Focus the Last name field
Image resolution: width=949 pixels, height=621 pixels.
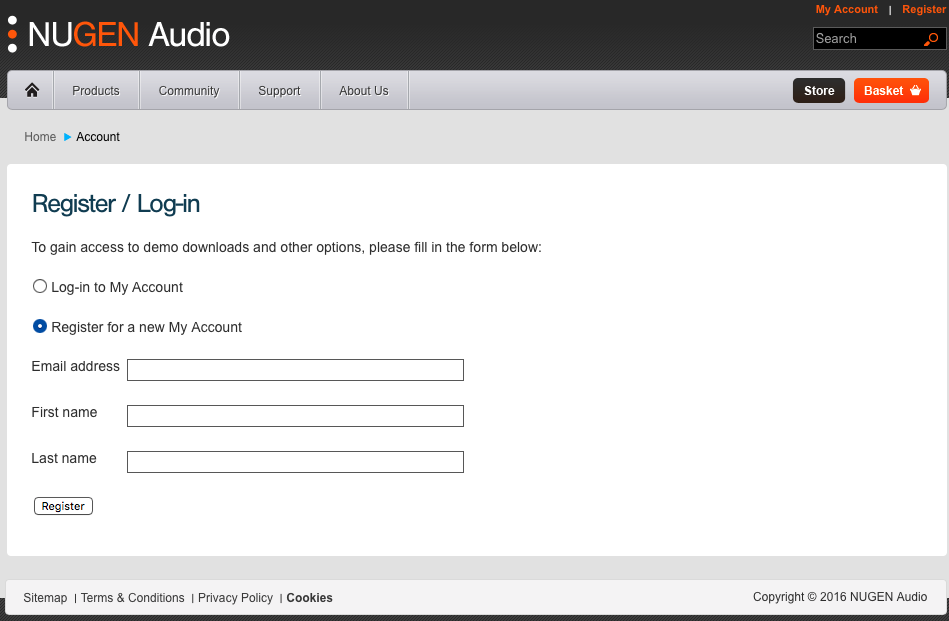click(x=295, y=462)
